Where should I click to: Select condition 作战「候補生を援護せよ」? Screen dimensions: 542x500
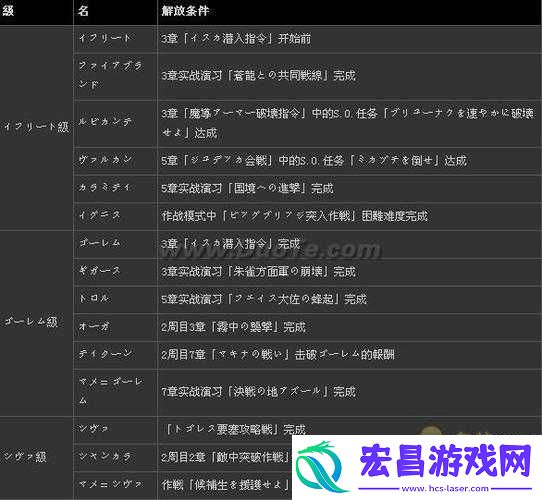click(226, 485)
